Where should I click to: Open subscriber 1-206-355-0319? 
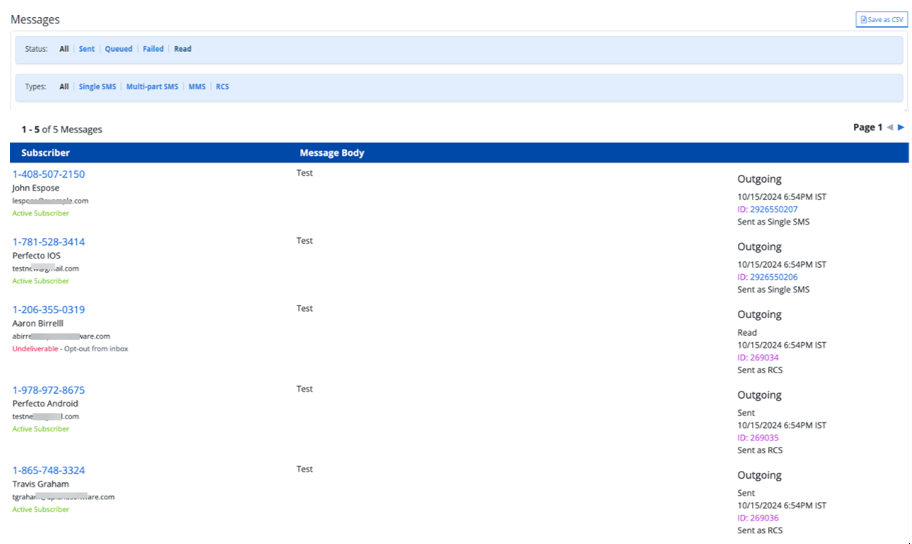(48, 310)
